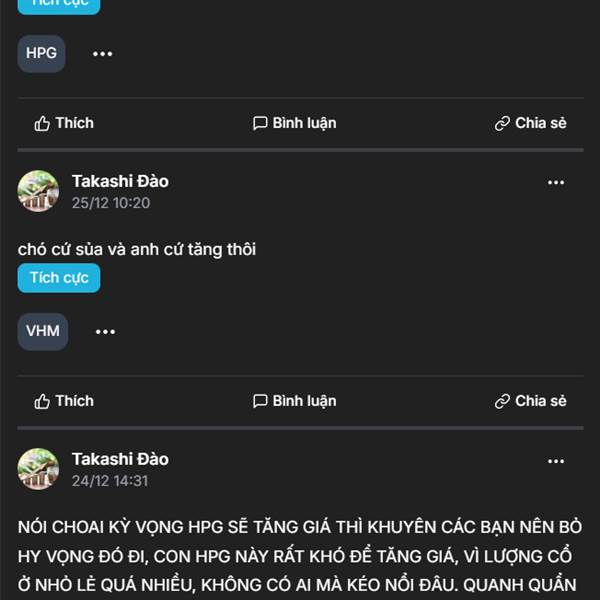The image size is (600, 600).
Task: Open comments on the first post
Action: point(294,123)
